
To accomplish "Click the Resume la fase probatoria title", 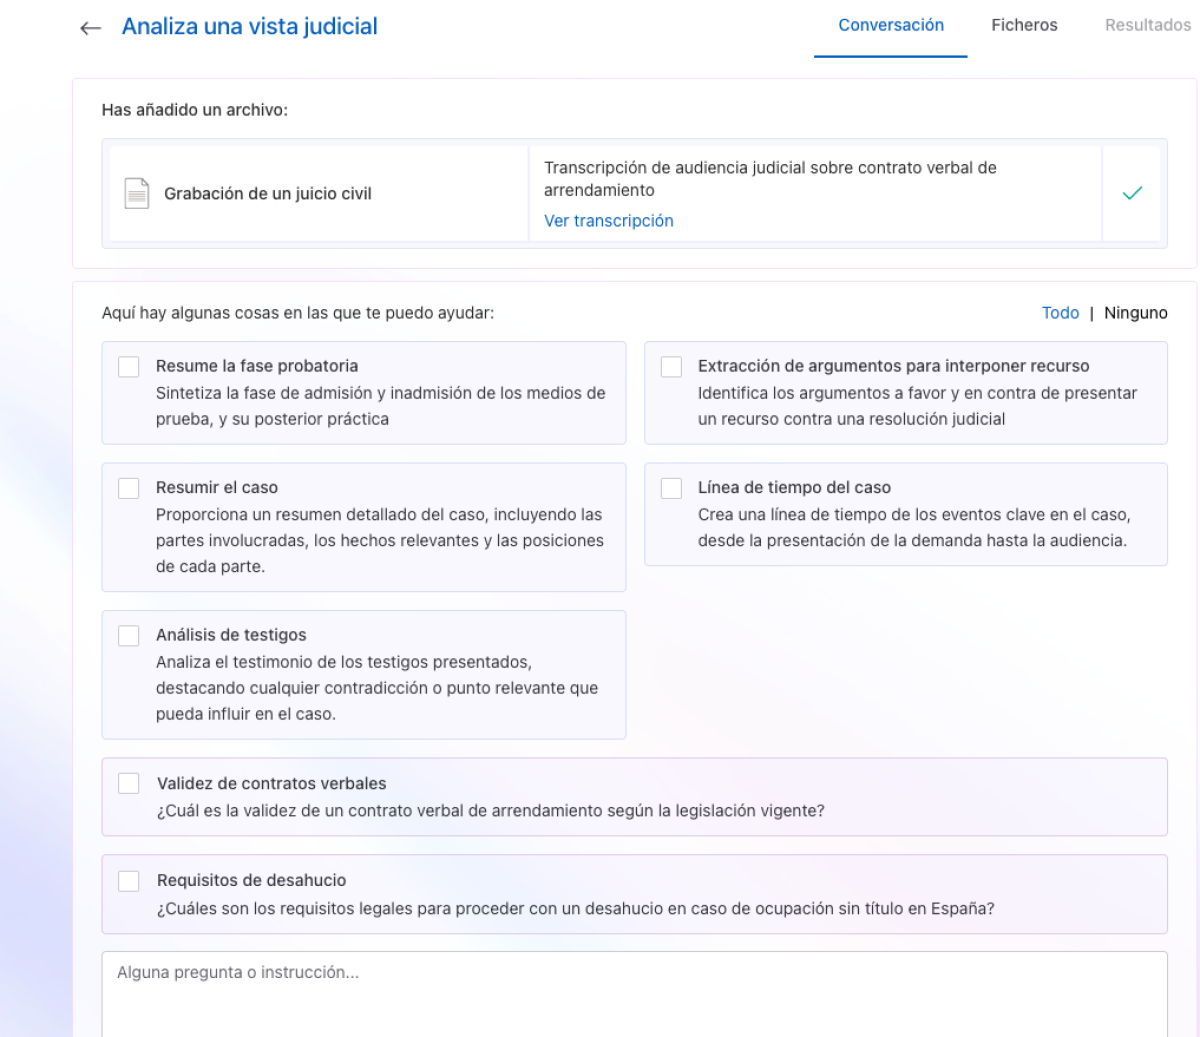I will point(257,366).
